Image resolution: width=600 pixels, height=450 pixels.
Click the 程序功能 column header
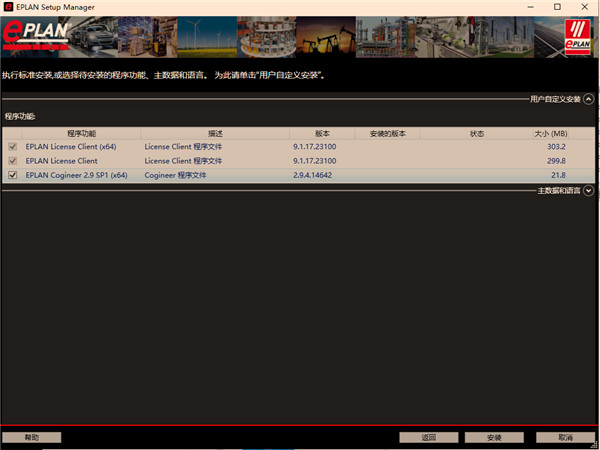click(x=82, y=134)
